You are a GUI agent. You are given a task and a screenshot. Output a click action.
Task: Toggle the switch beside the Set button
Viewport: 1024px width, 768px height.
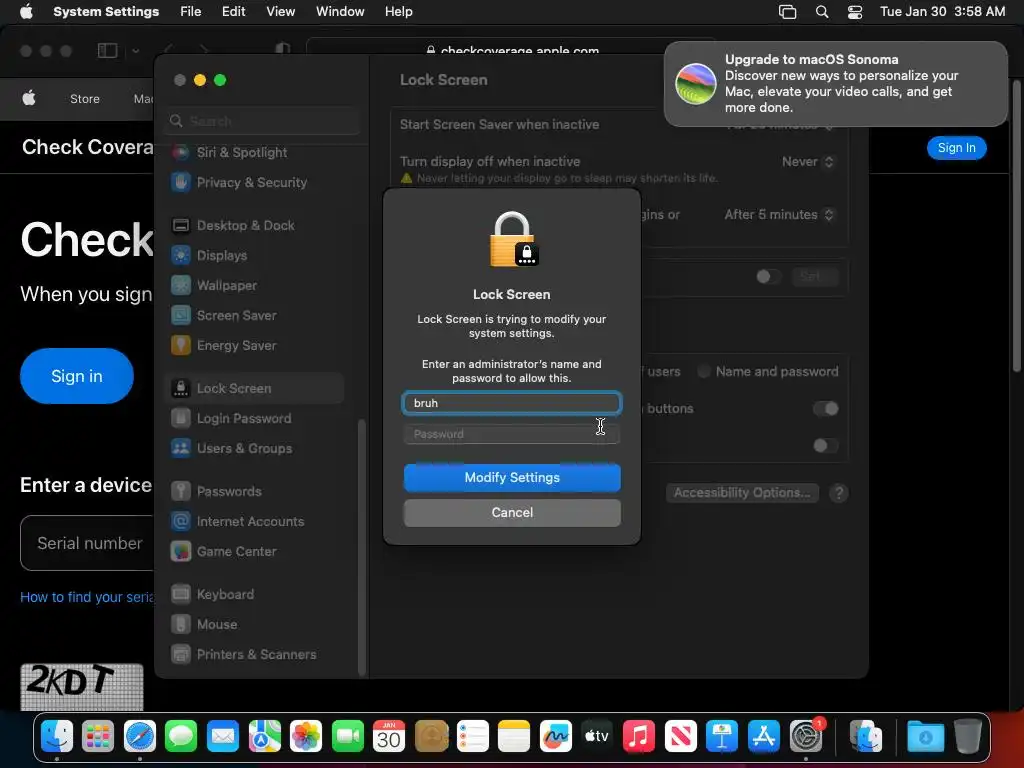click(768, 276)
